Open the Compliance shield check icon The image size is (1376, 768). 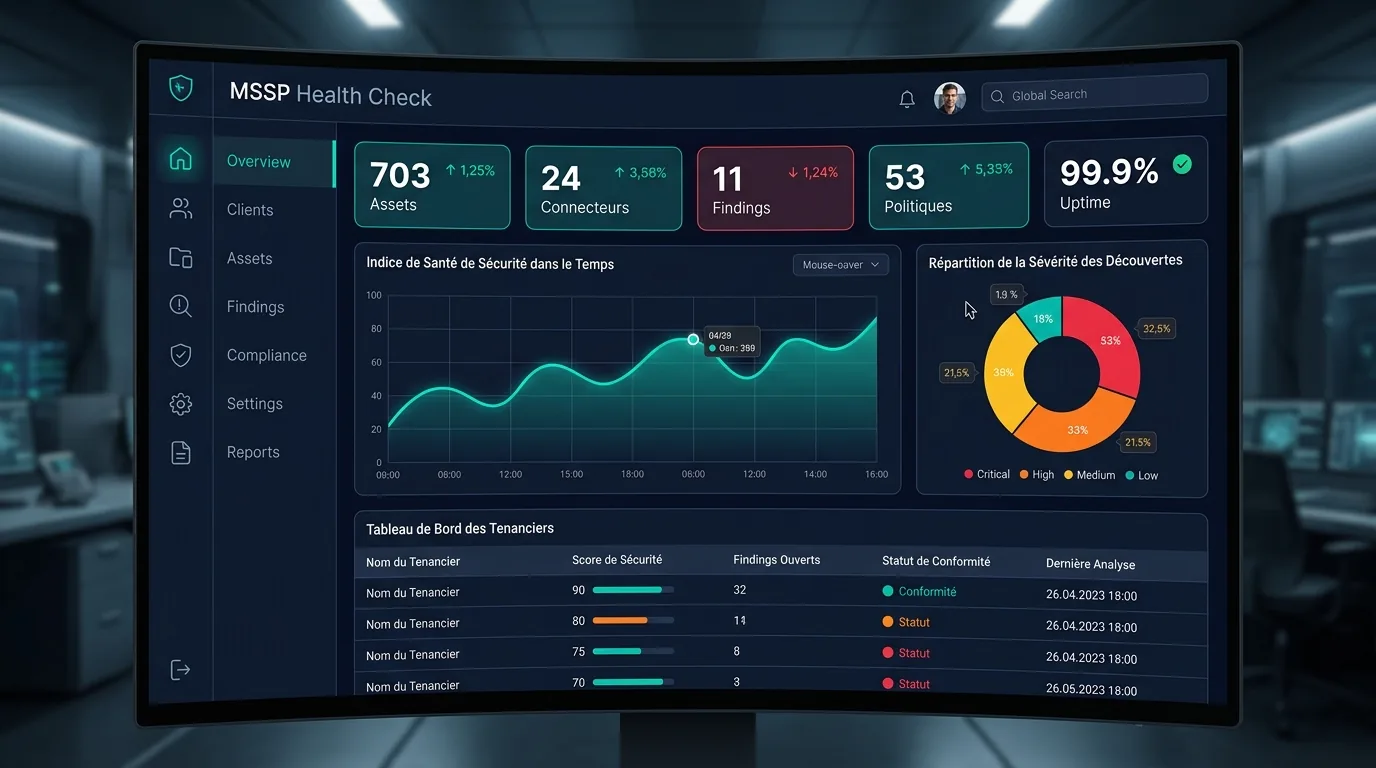click(181, 355)
